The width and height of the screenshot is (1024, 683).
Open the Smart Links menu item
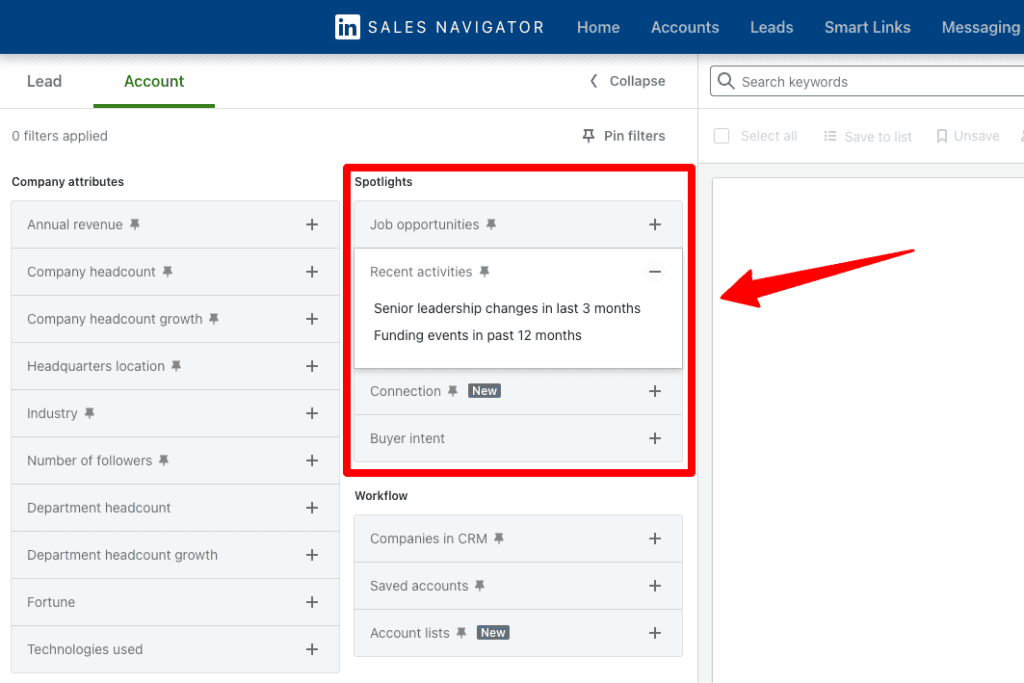click(867, 27)
